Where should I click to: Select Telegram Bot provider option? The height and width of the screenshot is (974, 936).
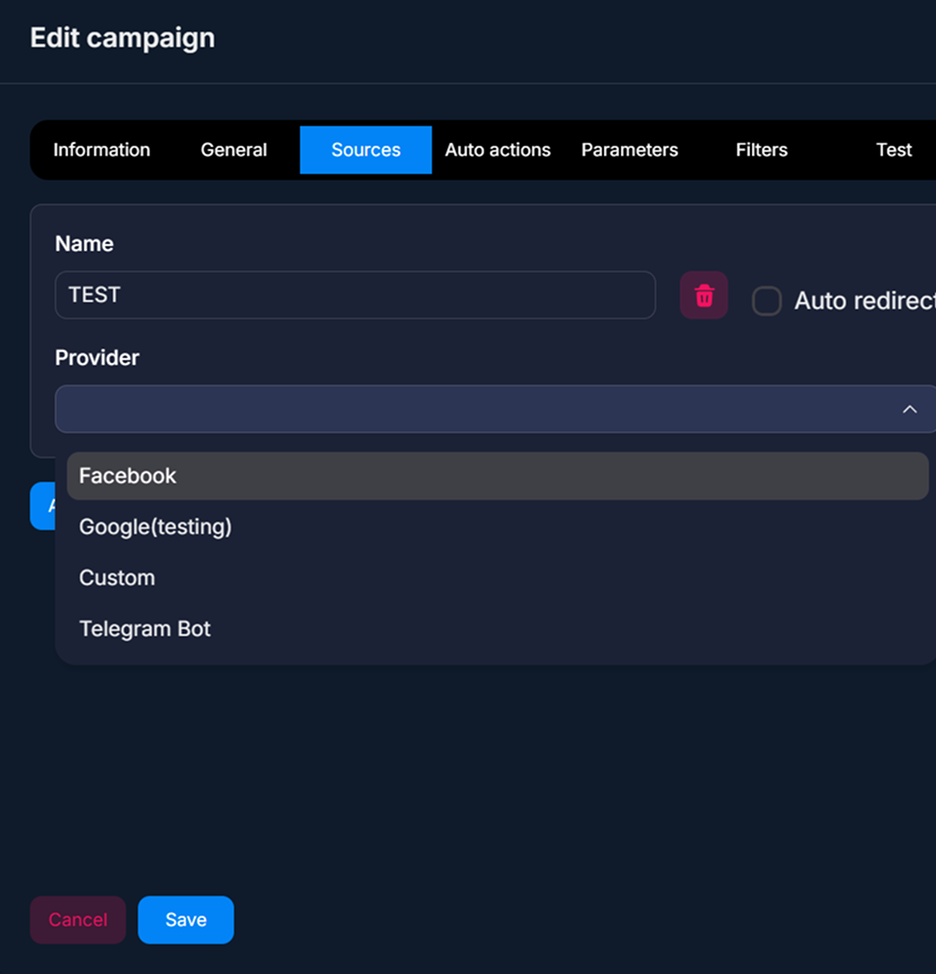point(498,629)
